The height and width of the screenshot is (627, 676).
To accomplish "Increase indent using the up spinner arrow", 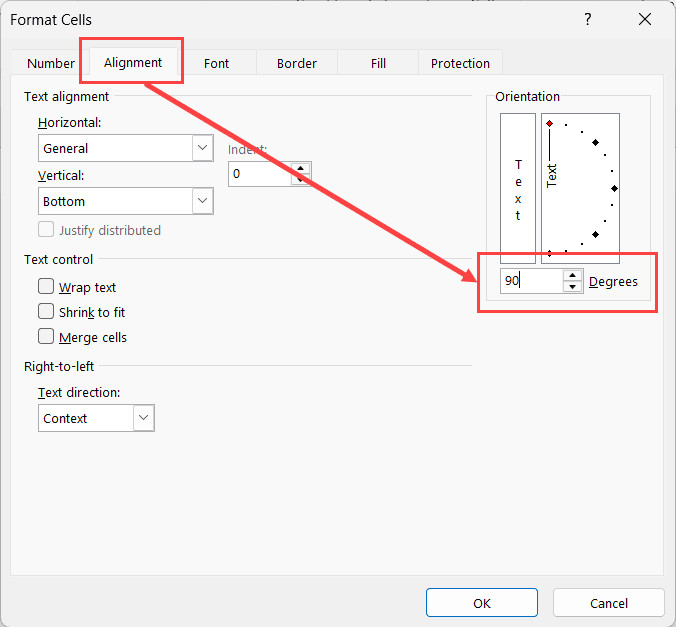I will pyautogui.click(x=301, y=168).
